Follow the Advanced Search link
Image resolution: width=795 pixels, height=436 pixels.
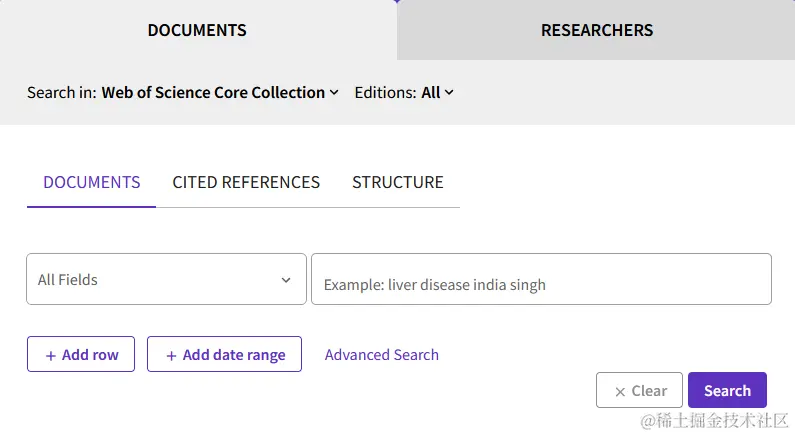[382, 354]
